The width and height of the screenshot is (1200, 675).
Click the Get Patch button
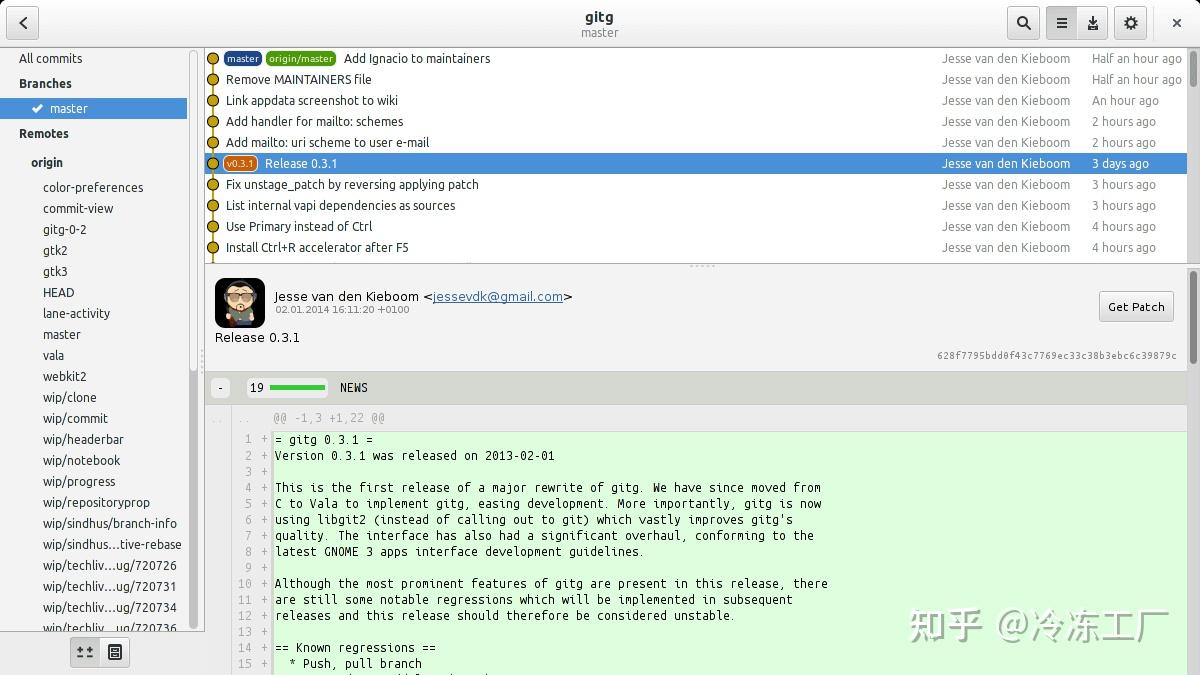tap(1136, 306)
